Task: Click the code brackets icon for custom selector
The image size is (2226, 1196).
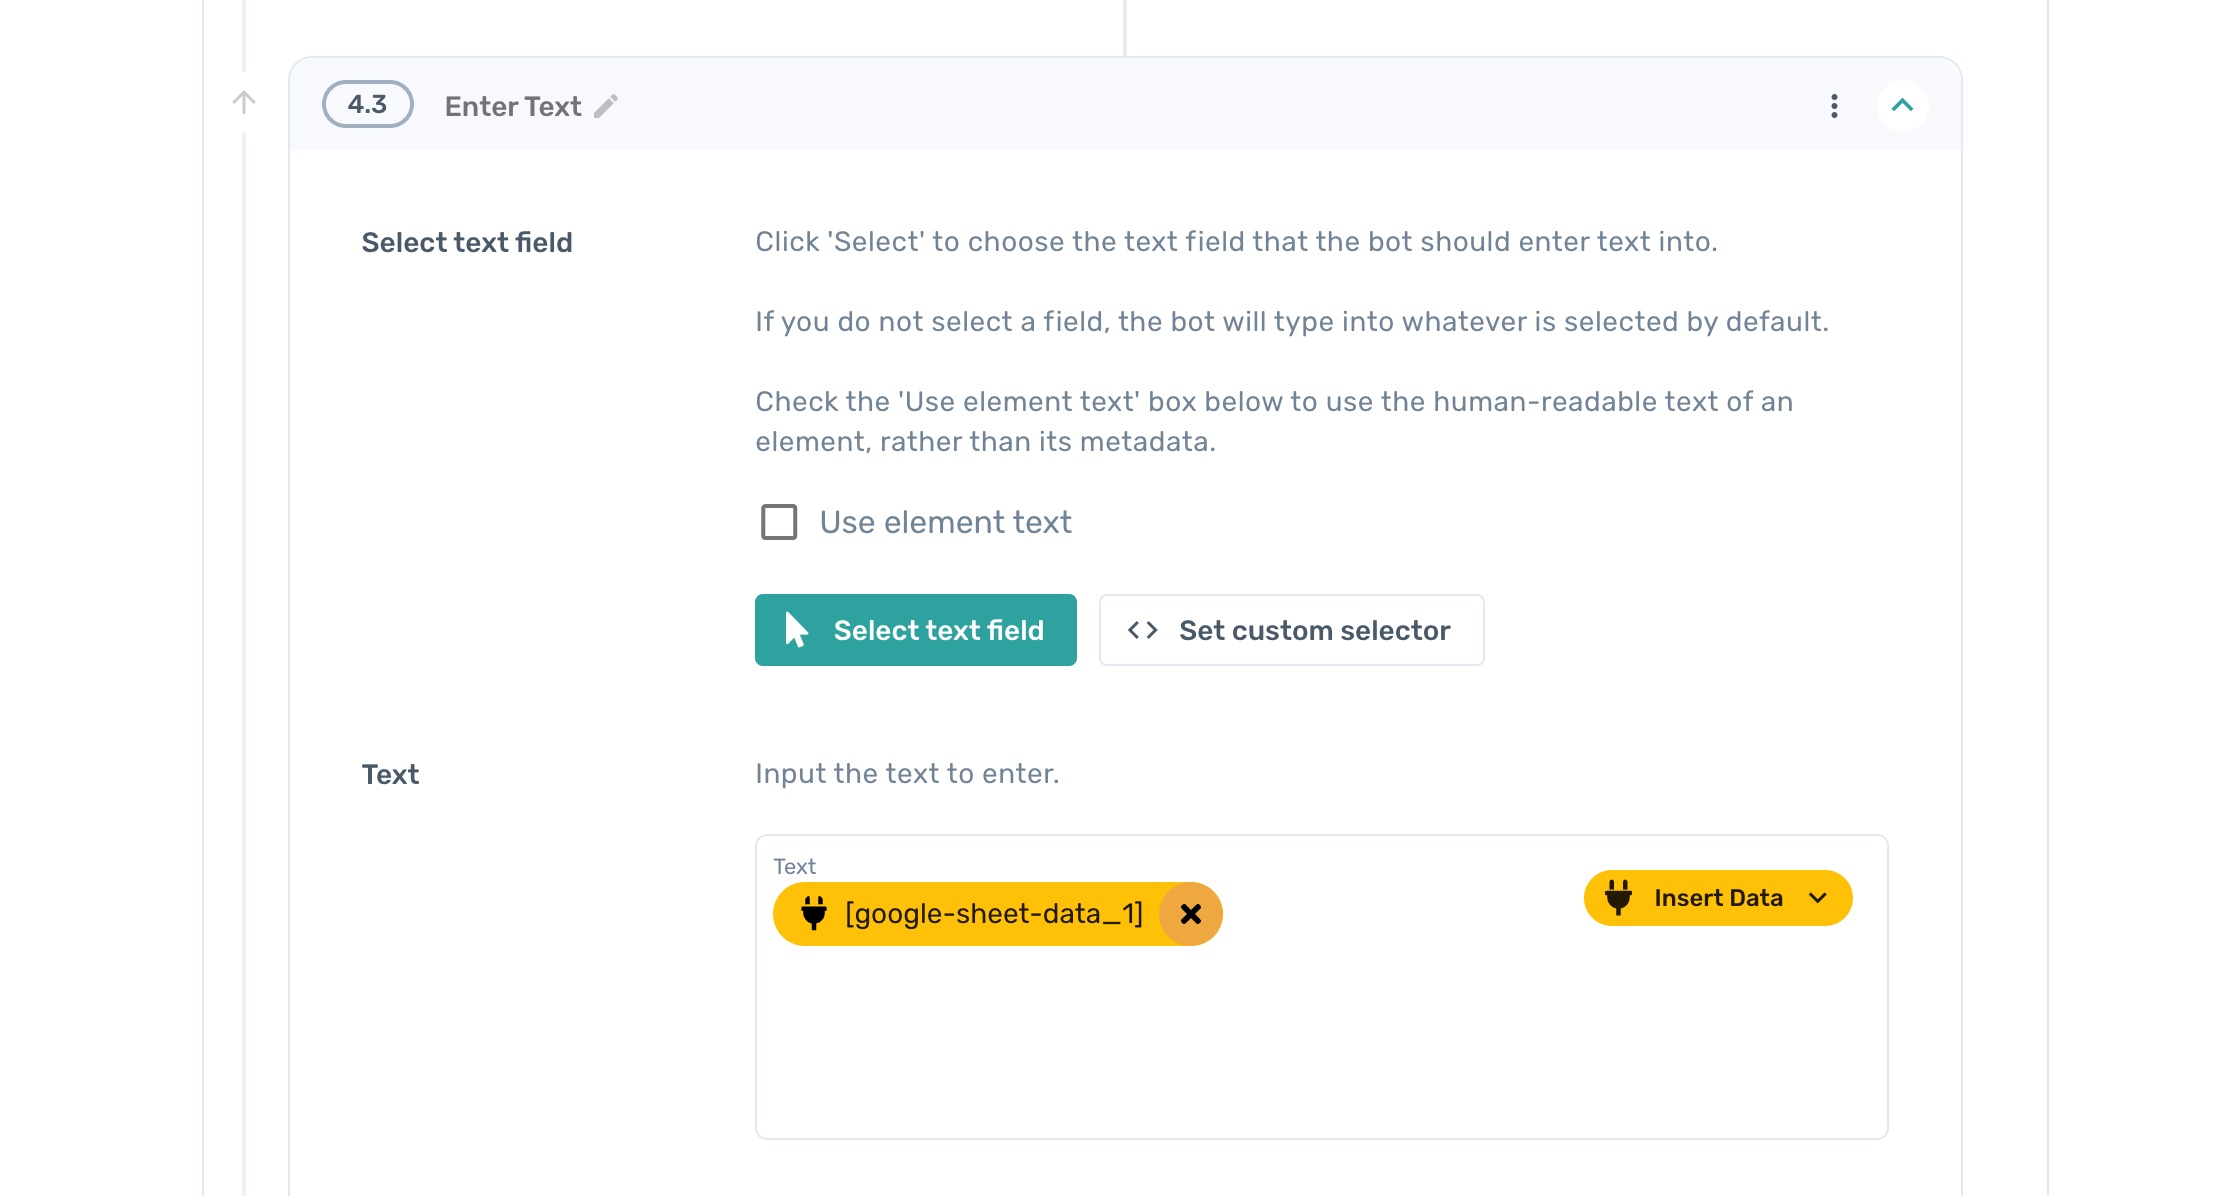Action: (x=1142, y=630)
